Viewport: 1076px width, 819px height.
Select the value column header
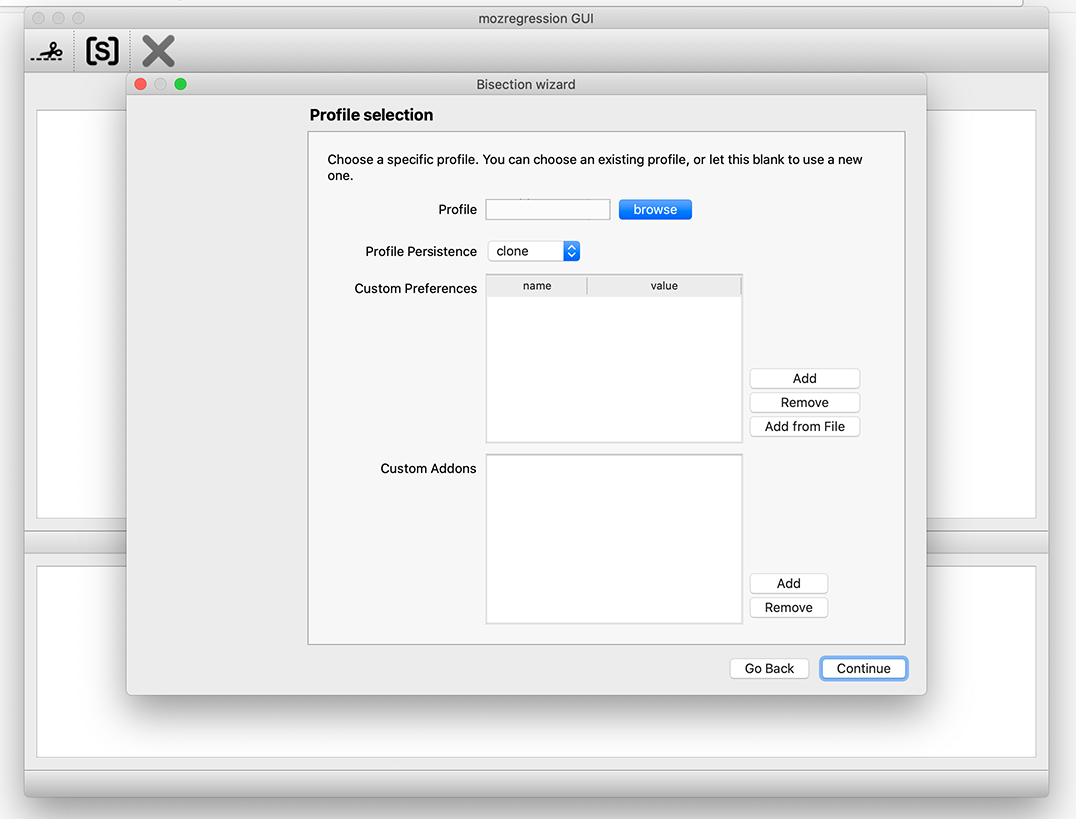pos(664,286)
